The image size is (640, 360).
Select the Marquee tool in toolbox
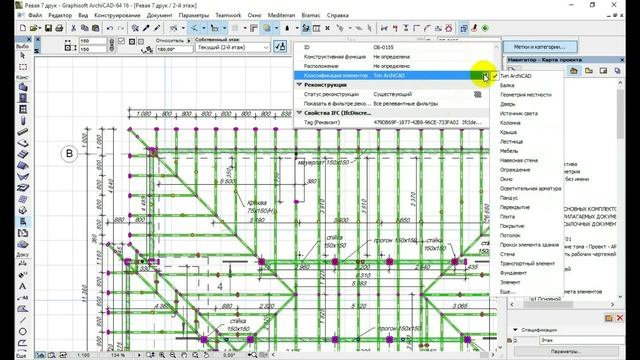pyautogui.click(x=23, y=67)
